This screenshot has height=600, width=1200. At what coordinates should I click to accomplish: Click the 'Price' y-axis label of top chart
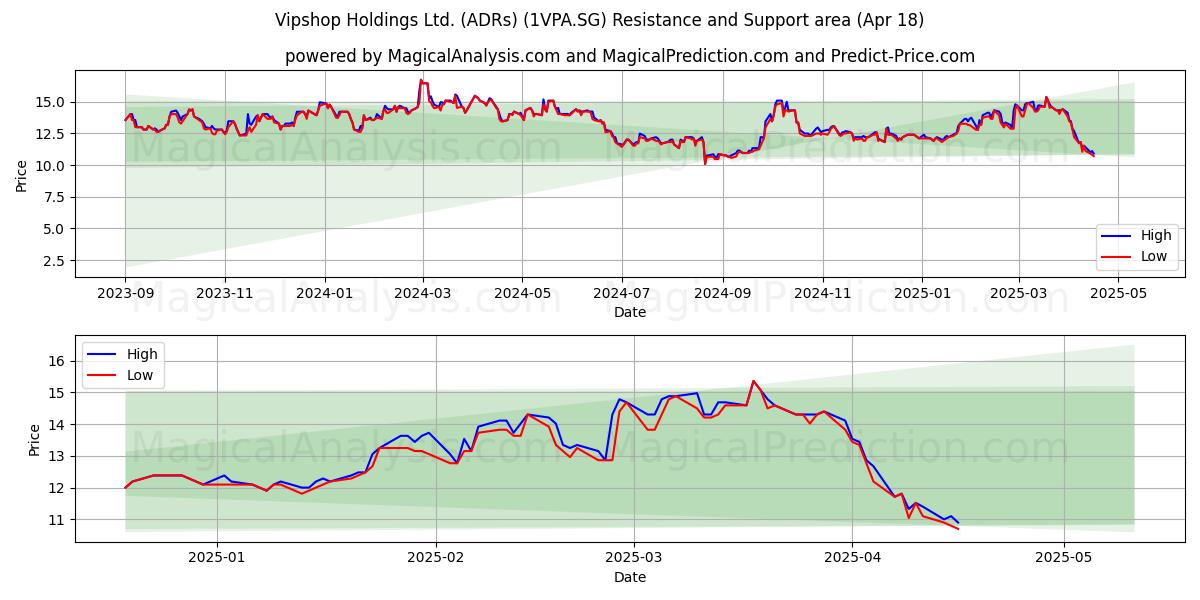[22, 175]
